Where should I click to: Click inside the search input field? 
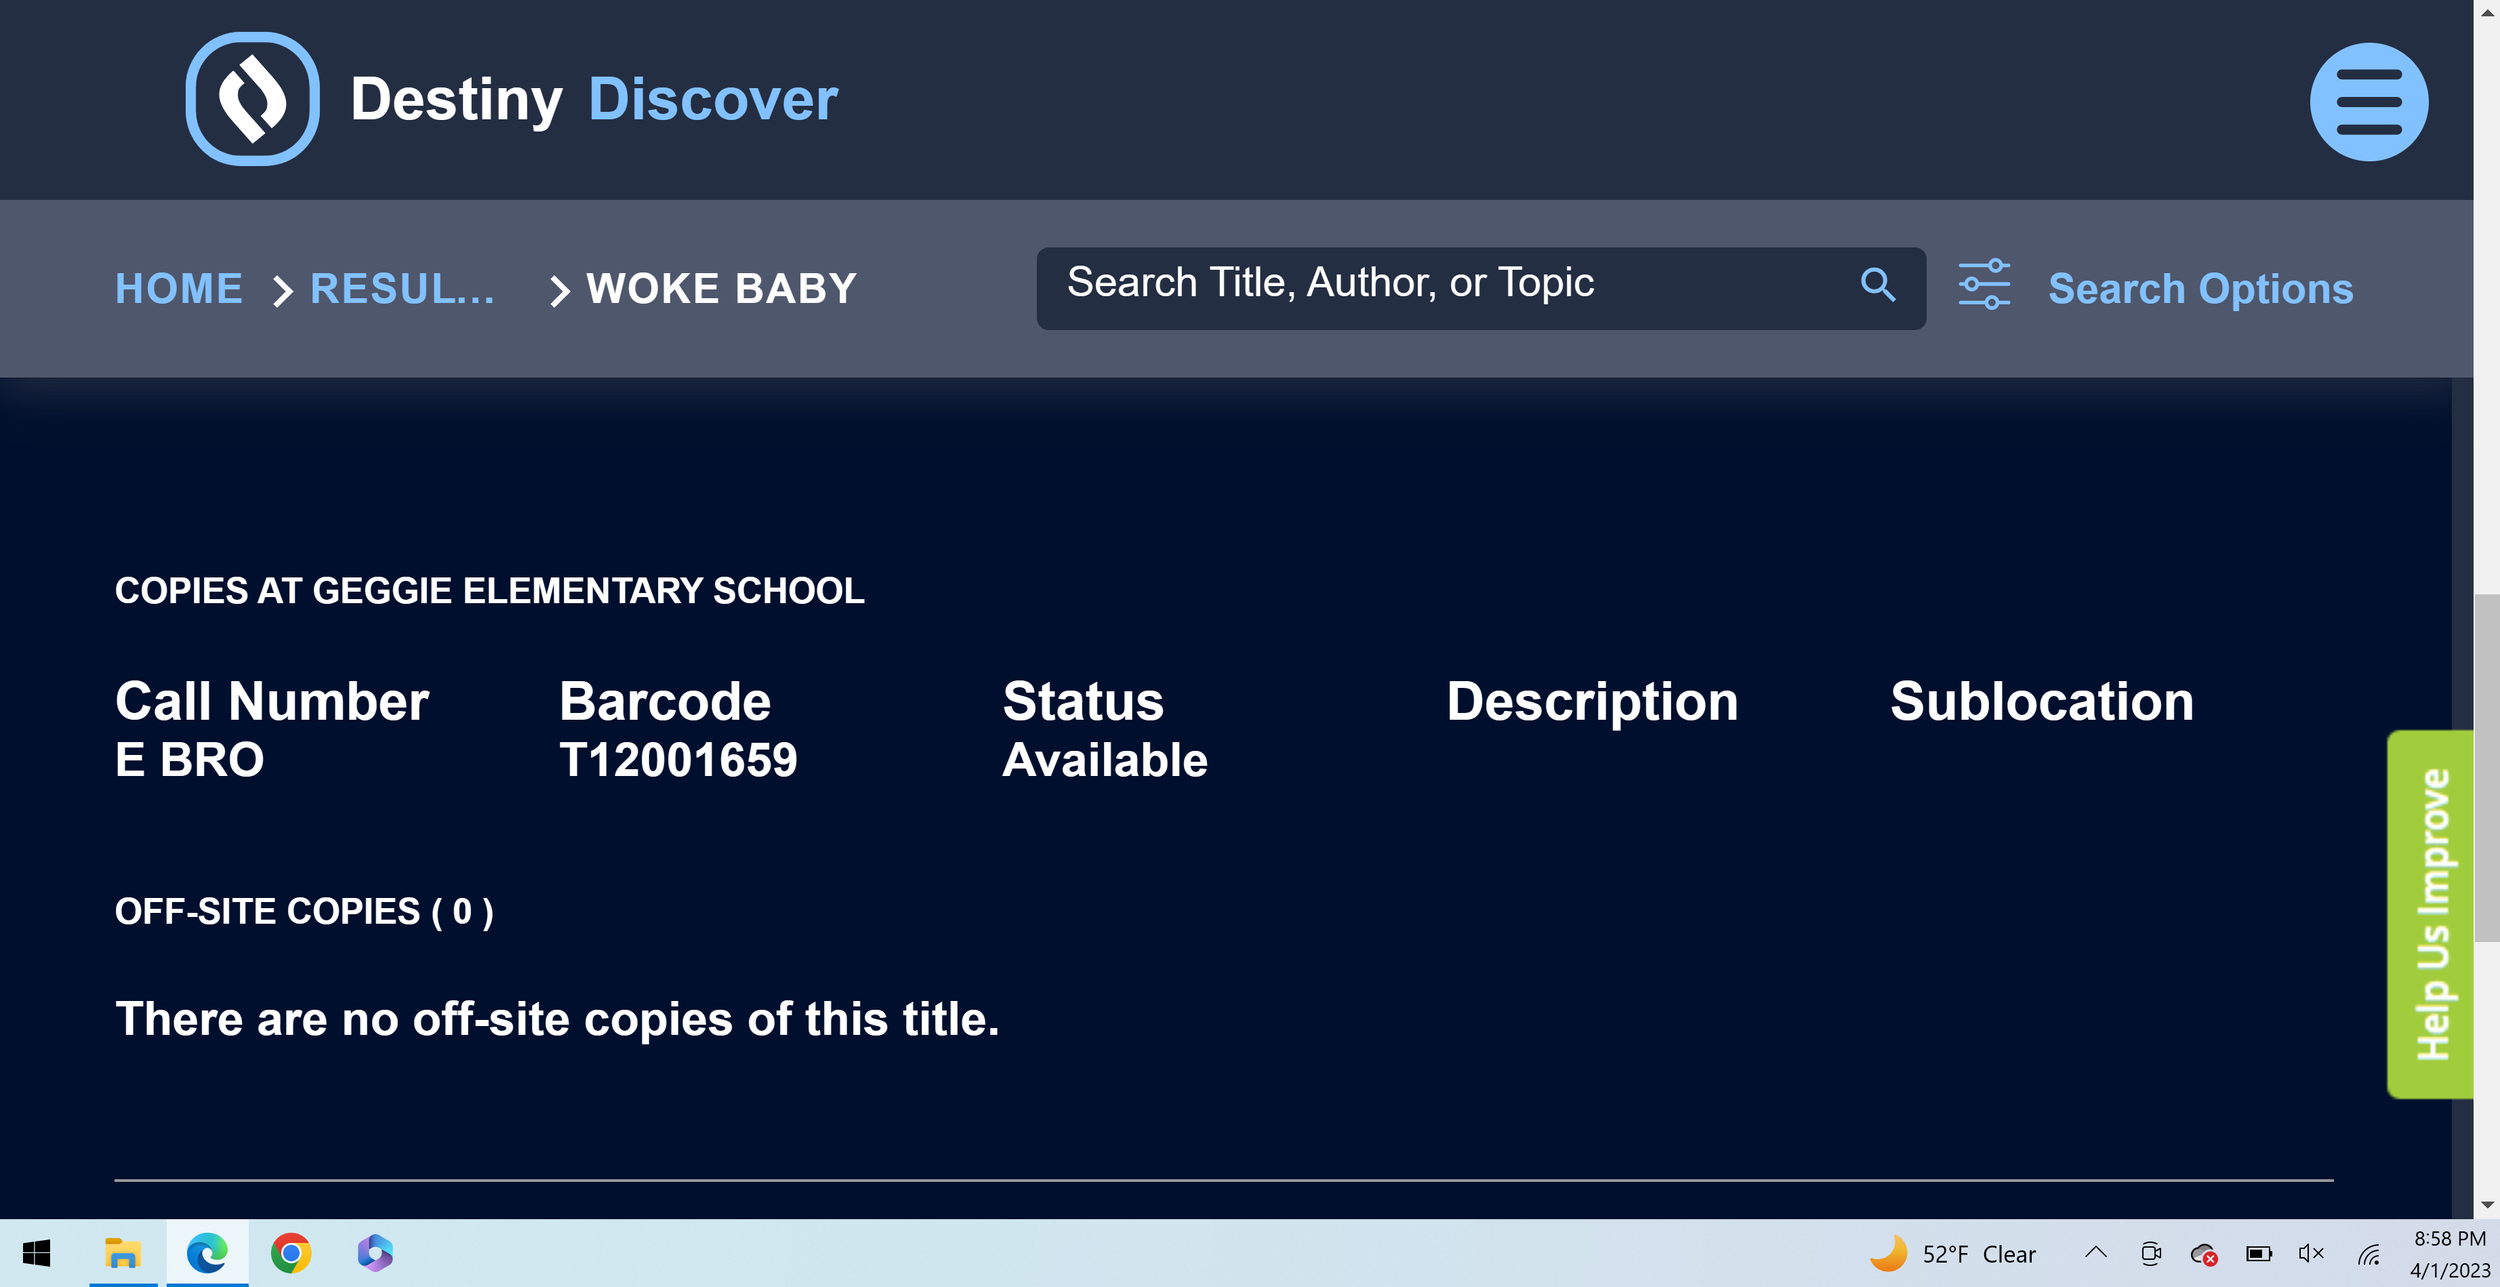point(1400,286)
